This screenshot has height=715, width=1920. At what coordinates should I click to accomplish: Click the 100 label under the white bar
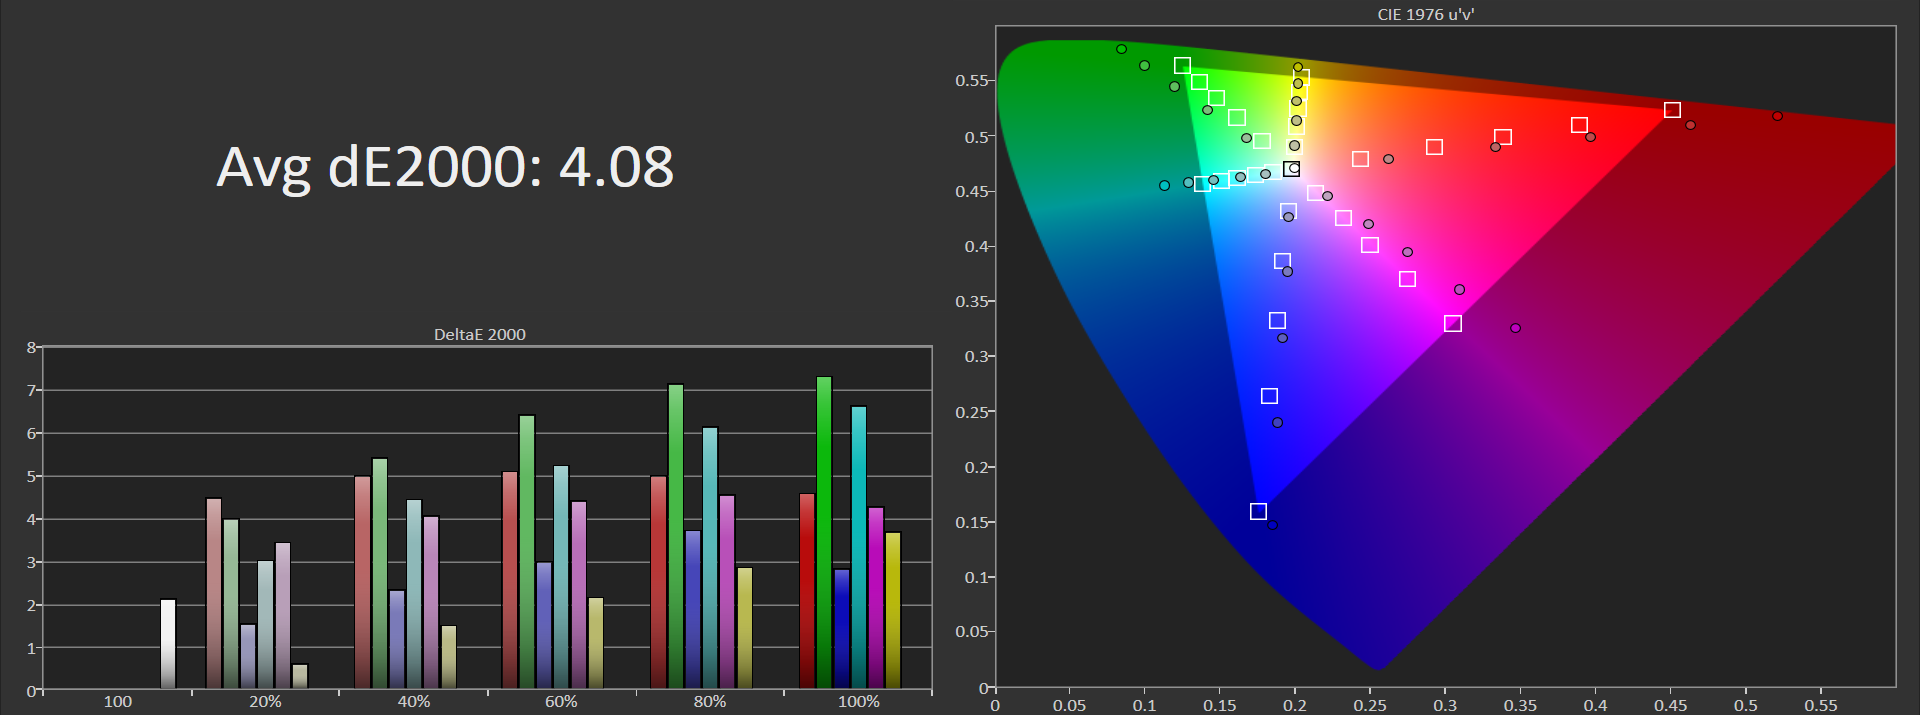(x=118, y=701)
